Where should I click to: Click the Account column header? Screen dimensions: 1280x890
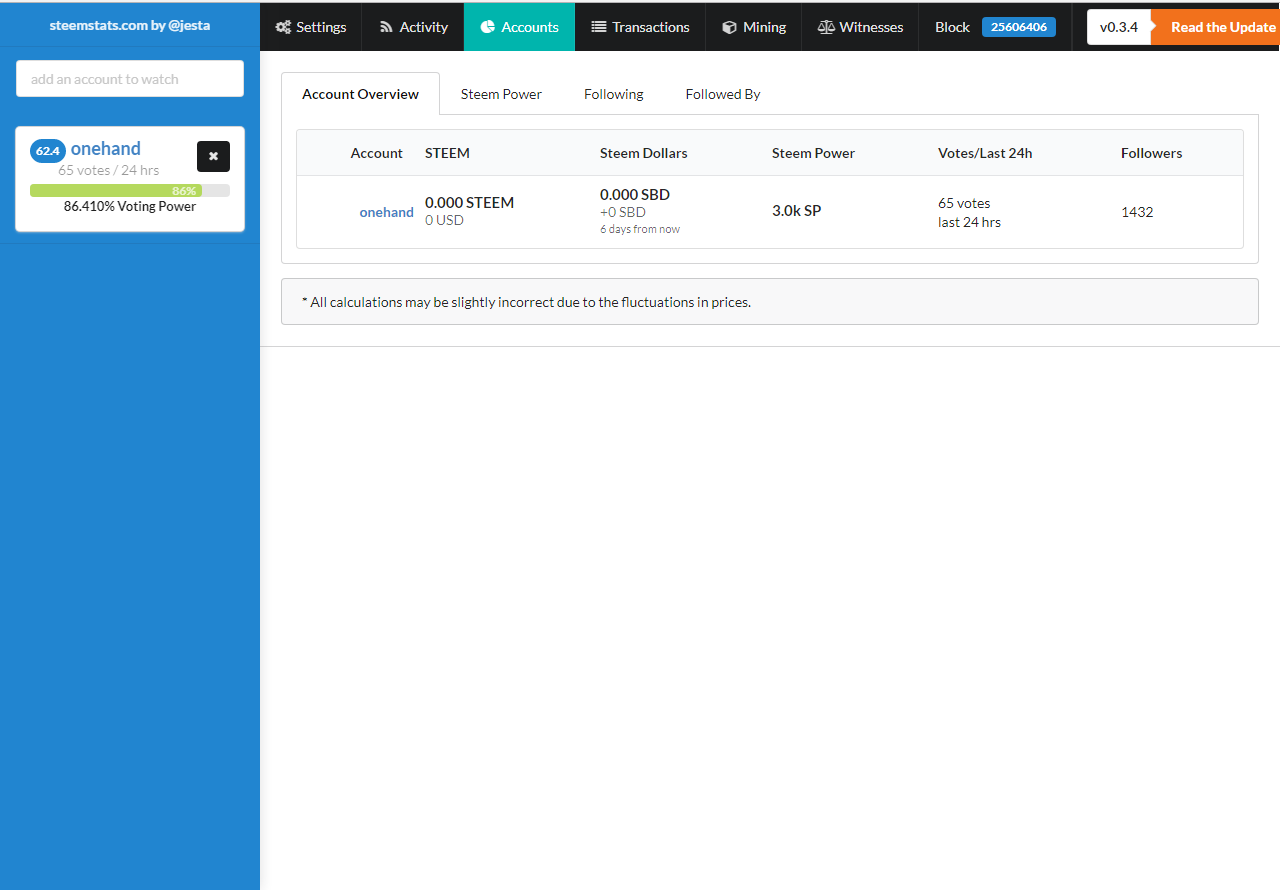[x=376, y=153]
